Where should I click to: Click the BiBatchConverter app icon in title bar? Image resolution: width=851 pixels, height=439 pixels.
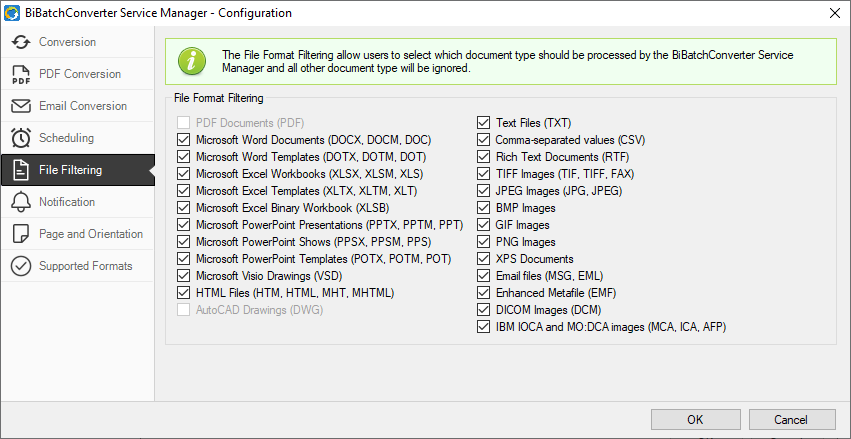[x=11, y=12]
